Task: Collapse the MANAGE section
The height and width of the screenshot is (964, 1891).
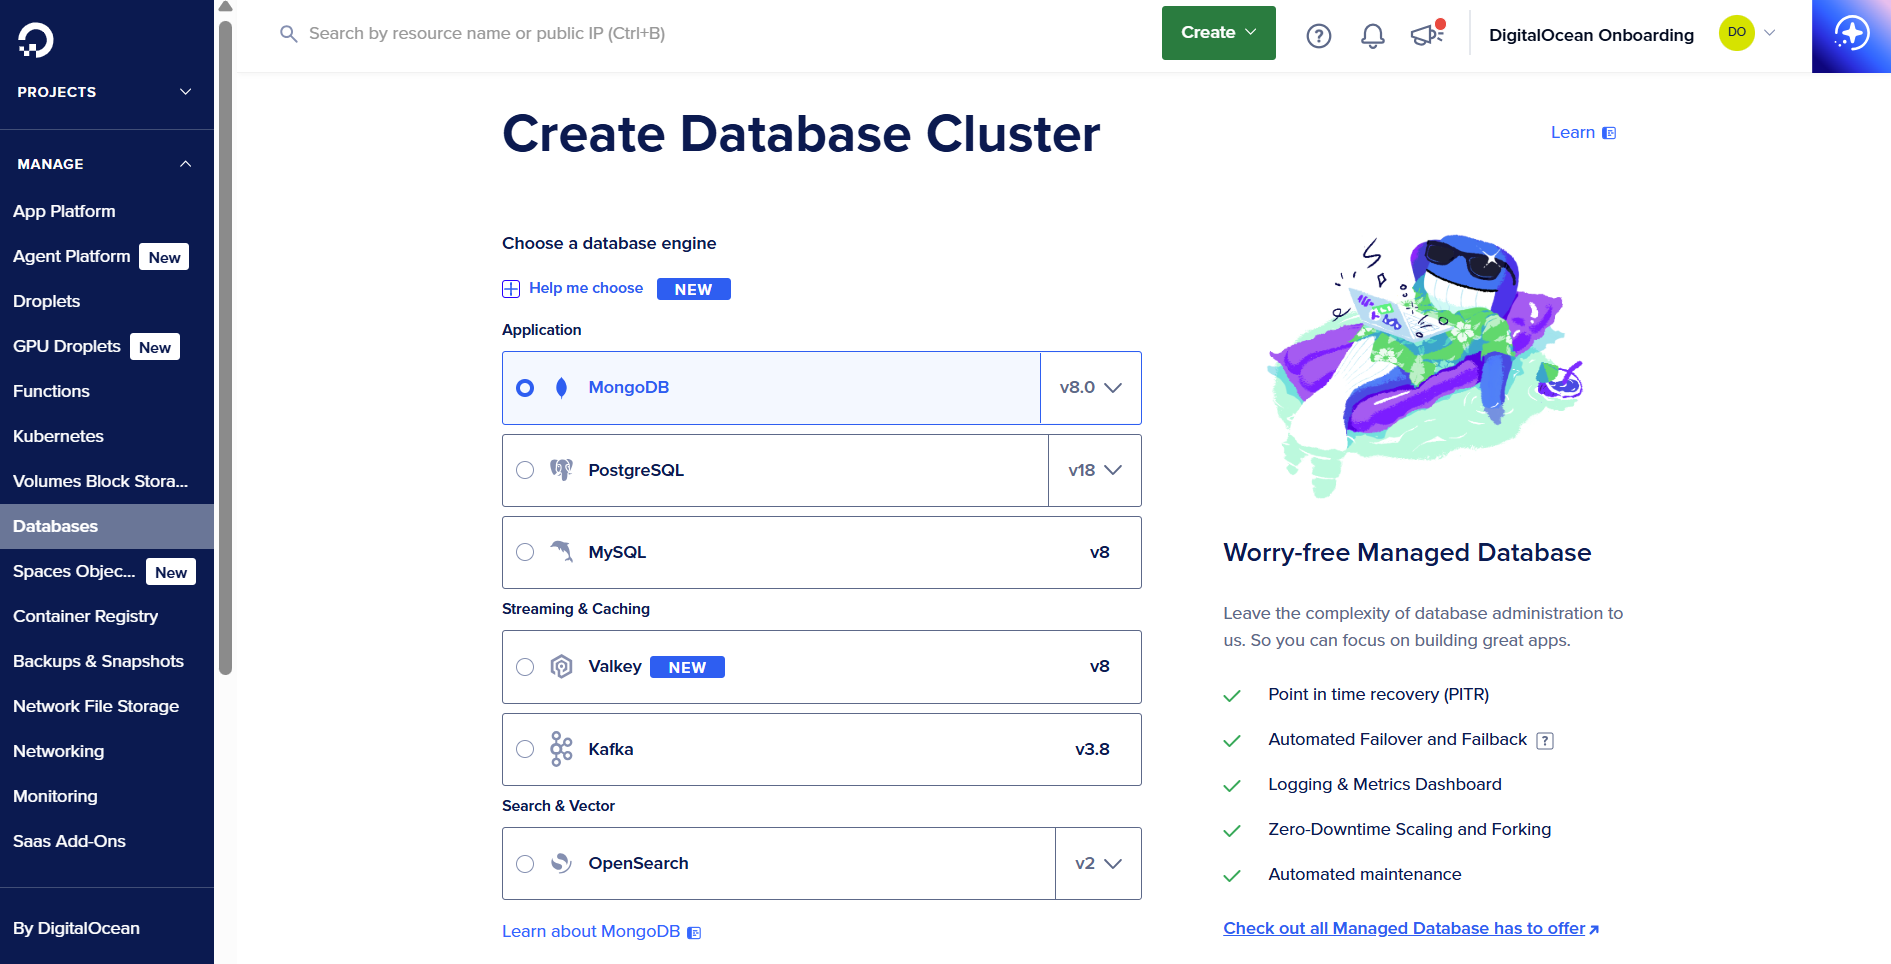Action: click(184, 163)
